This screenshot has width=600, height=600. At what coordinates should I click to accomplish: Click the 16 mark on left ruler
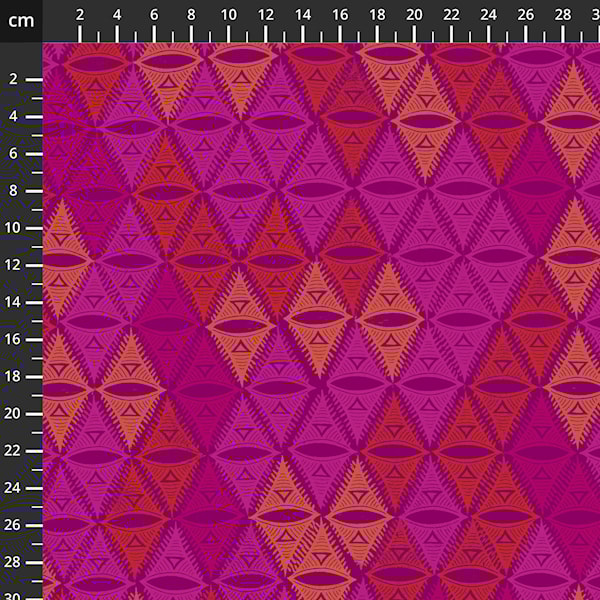15,339
